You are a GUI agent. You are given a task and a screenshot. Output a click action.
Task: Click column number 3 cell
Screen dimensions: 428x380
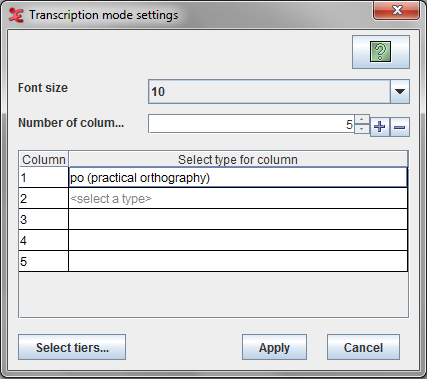tap(44, 220)
